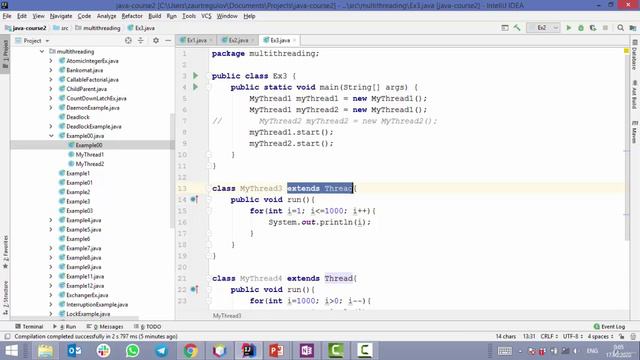Screen dimensions: 640x360
Task: Click the memory indicator icon in status bar
Action: click(633, 337)
